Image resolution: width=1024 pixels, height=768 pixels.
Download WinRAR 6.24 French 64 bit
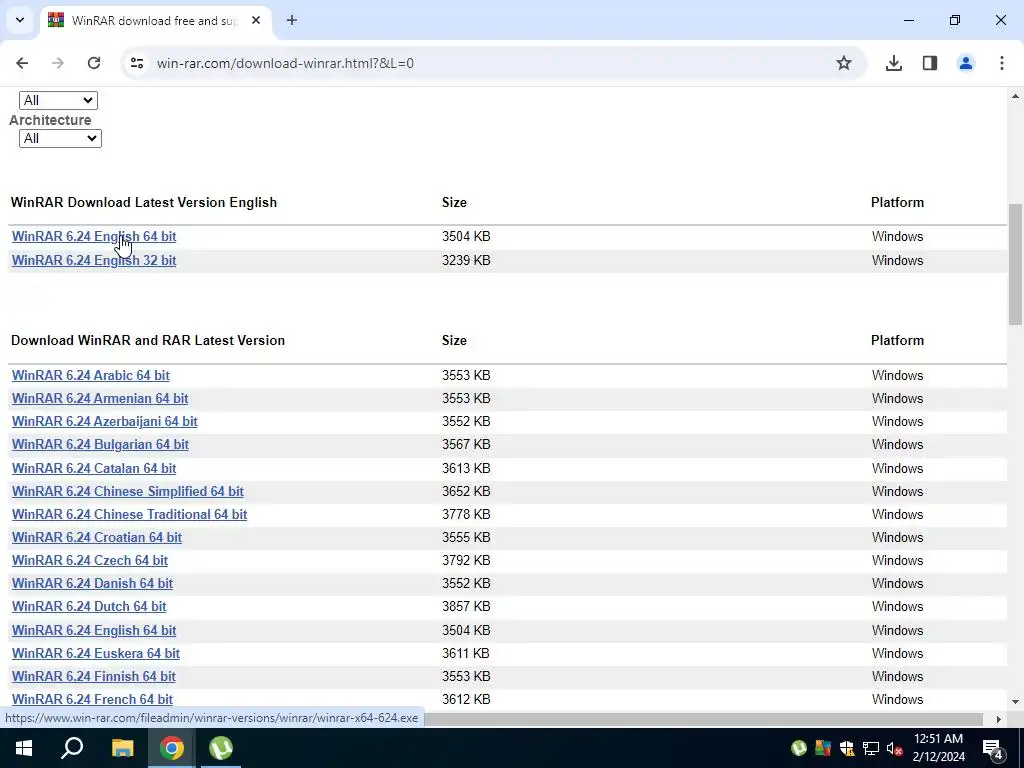click(x=92, y=699)
